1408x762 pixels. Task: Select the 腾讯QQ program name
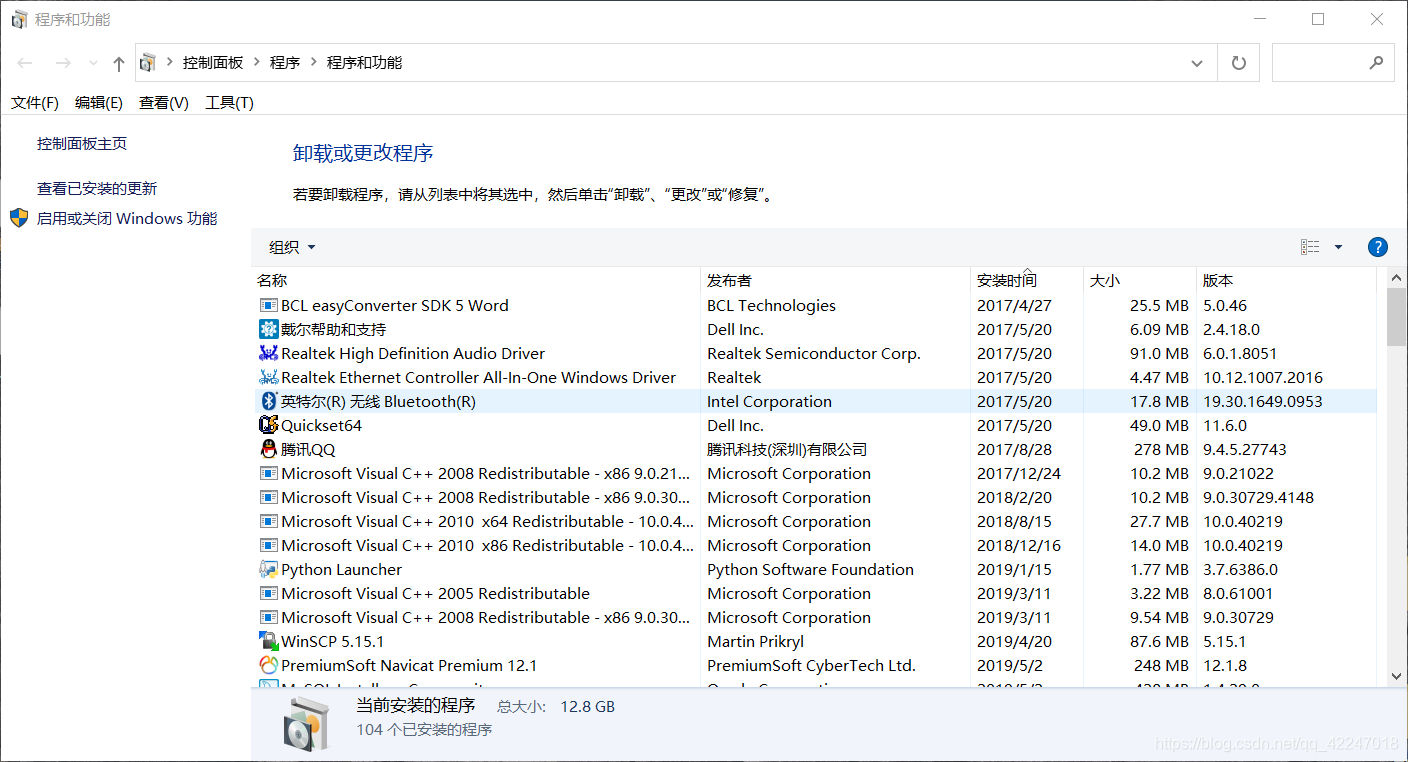coord(308,450)
